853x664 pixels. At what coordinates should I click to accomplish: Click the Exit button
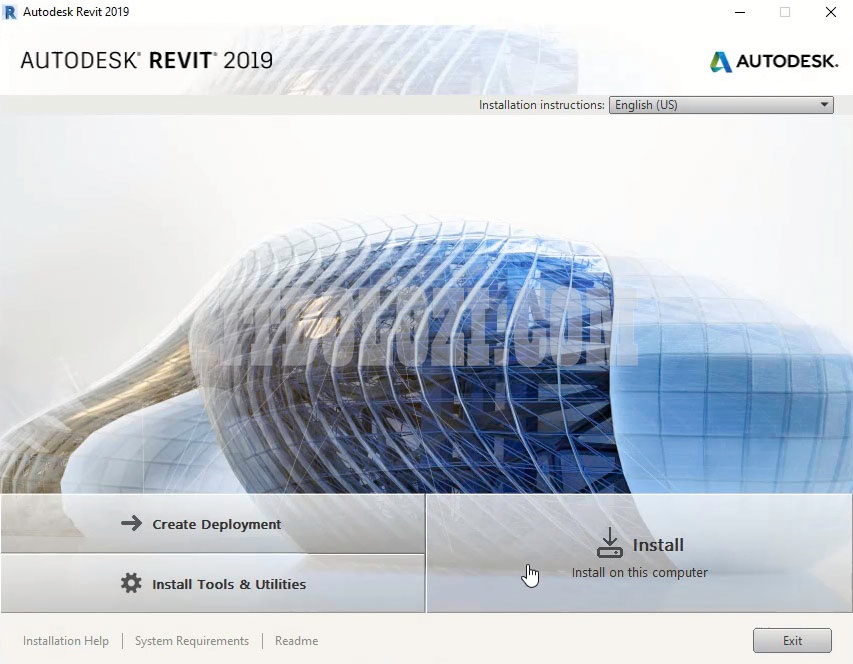click(x=792, y=641)
